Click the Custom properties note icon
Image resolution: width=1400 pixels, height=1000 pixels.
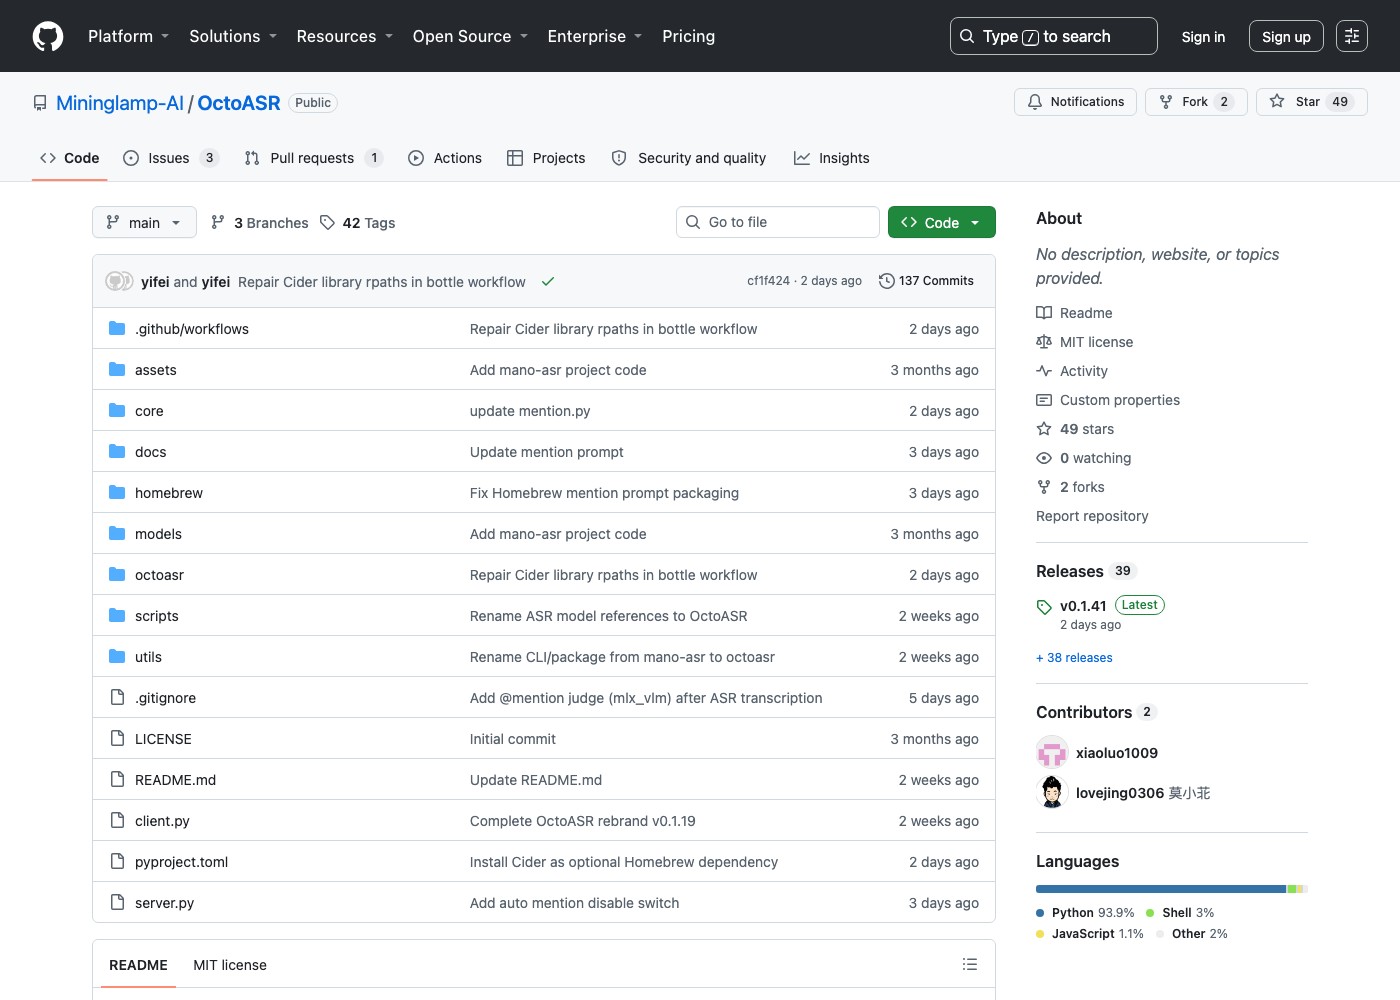pyautogui.click(x=1044, y=400)
